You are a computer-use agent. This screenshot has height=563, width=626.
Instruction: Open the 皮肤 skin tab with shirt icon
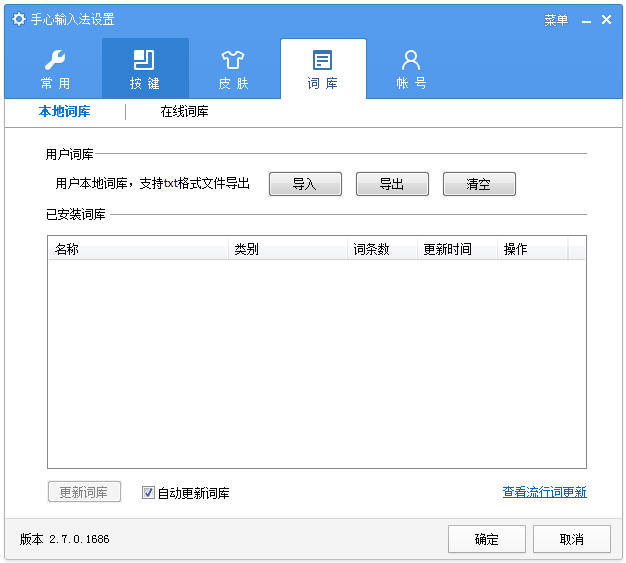click(234, 69)
